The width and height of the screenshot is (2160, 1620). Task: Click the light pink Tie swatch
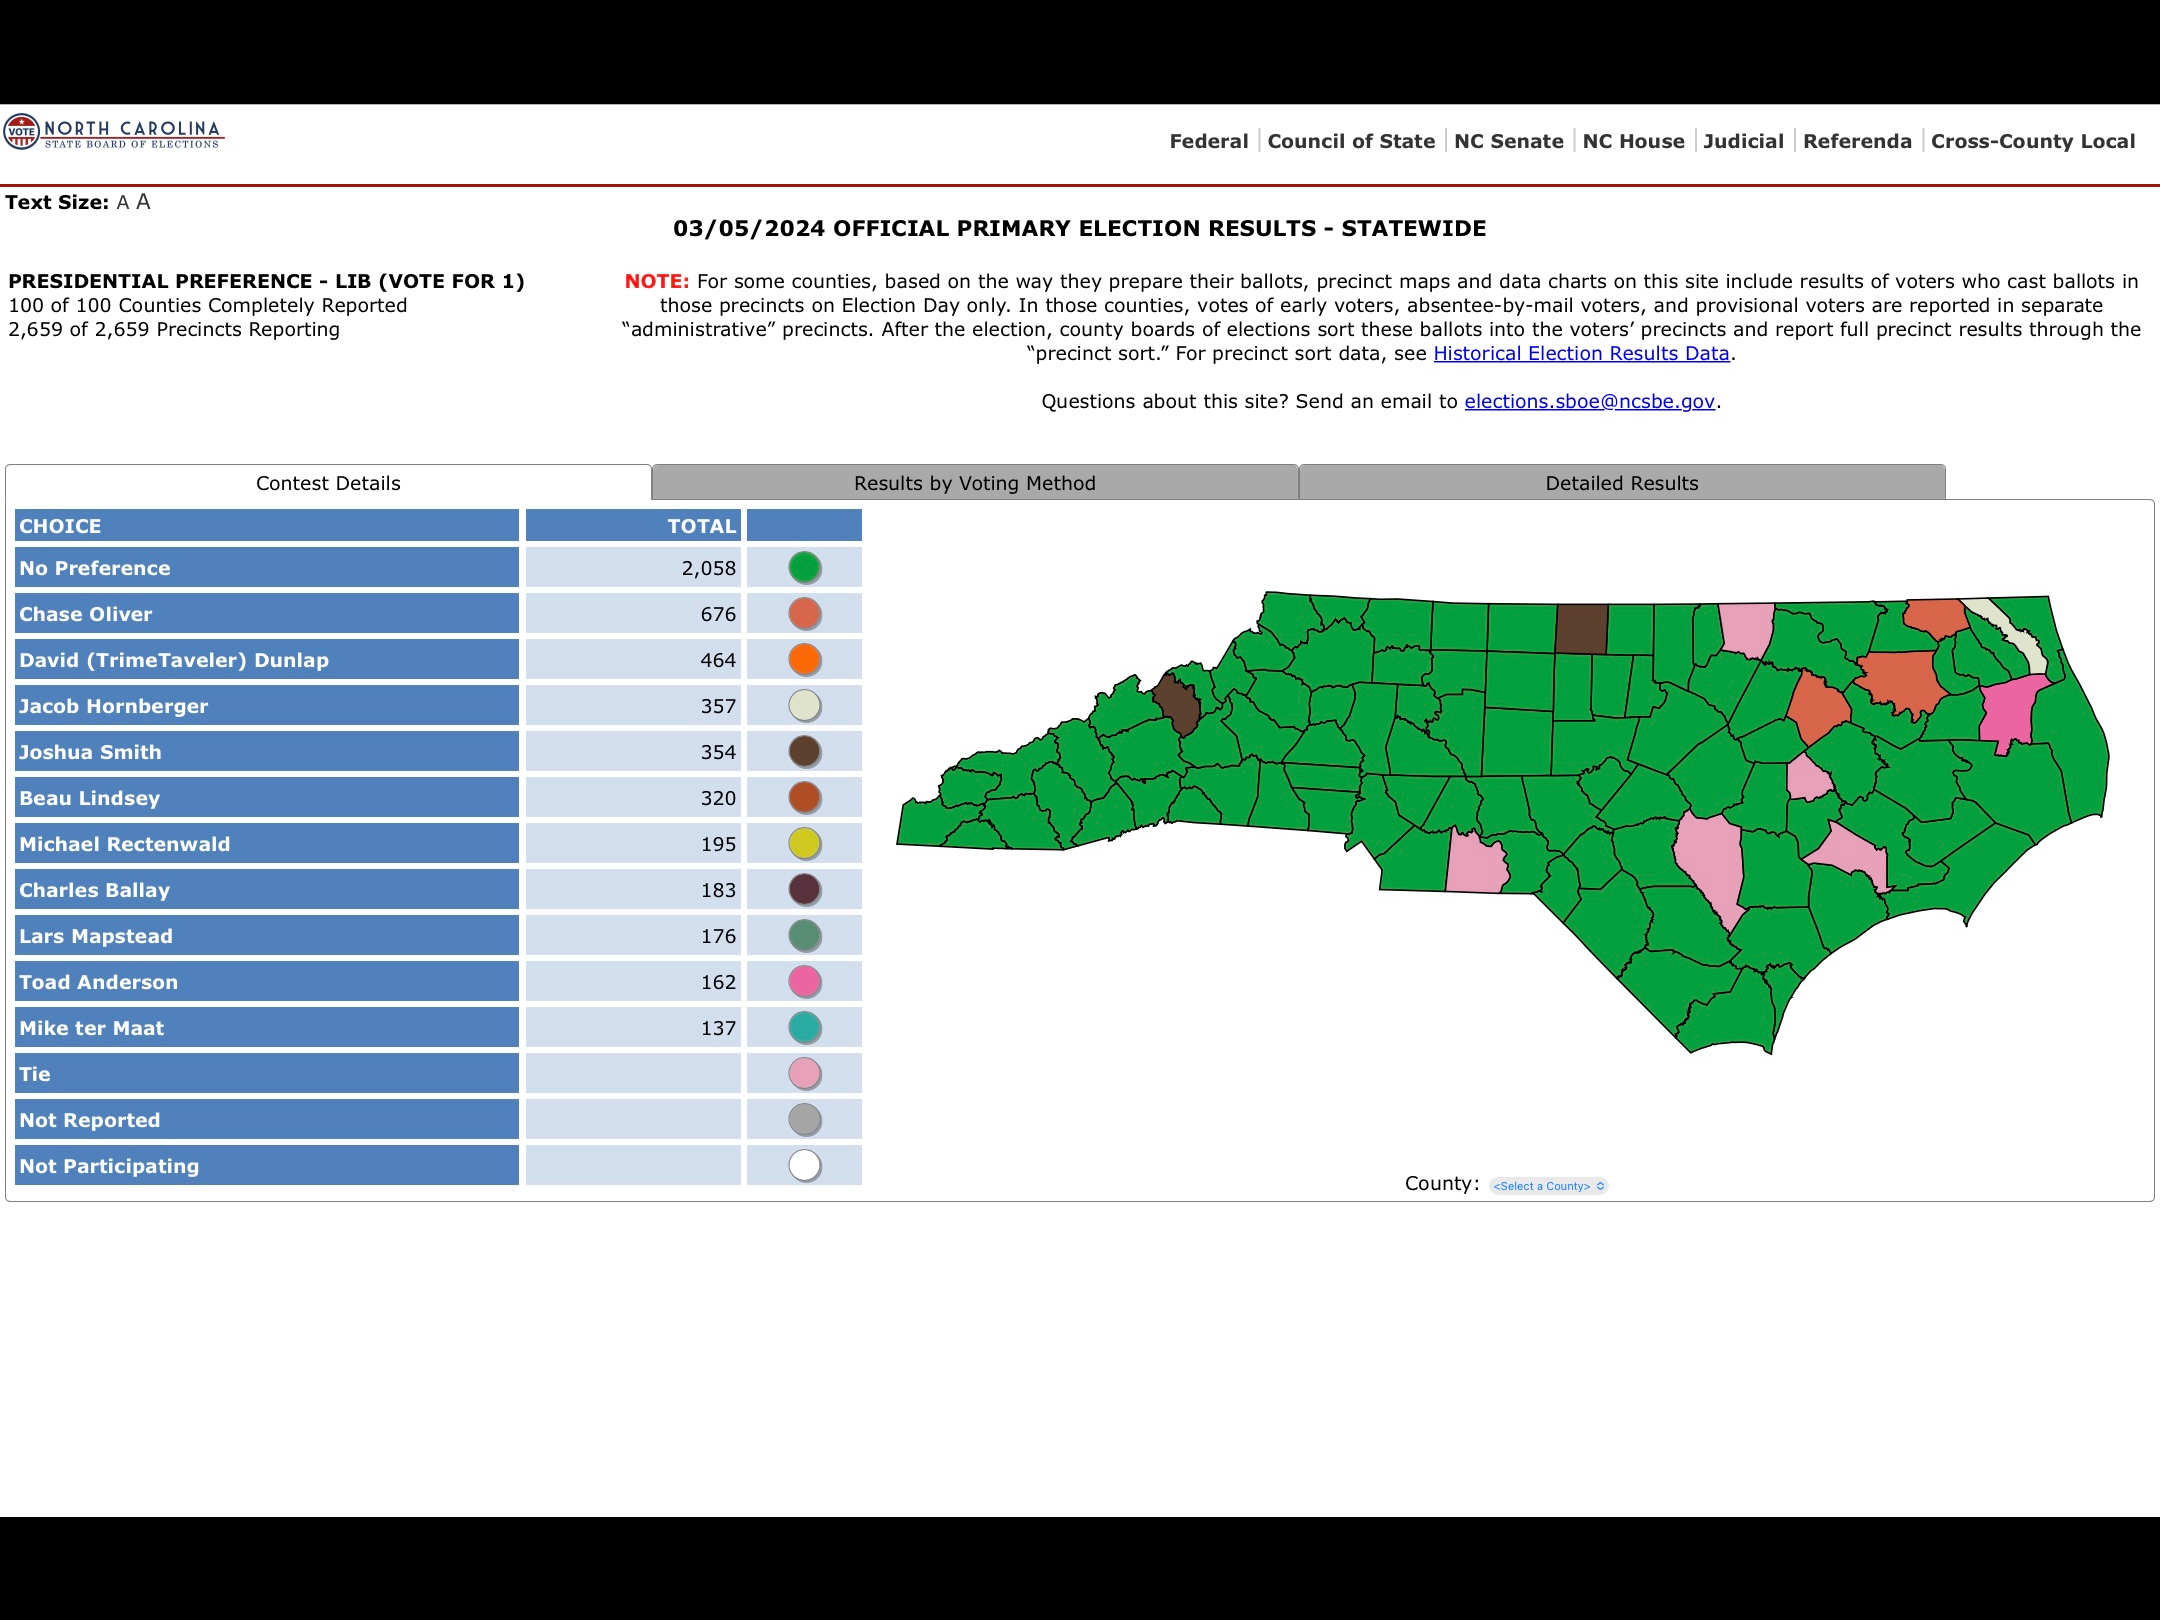[804, 1074]
